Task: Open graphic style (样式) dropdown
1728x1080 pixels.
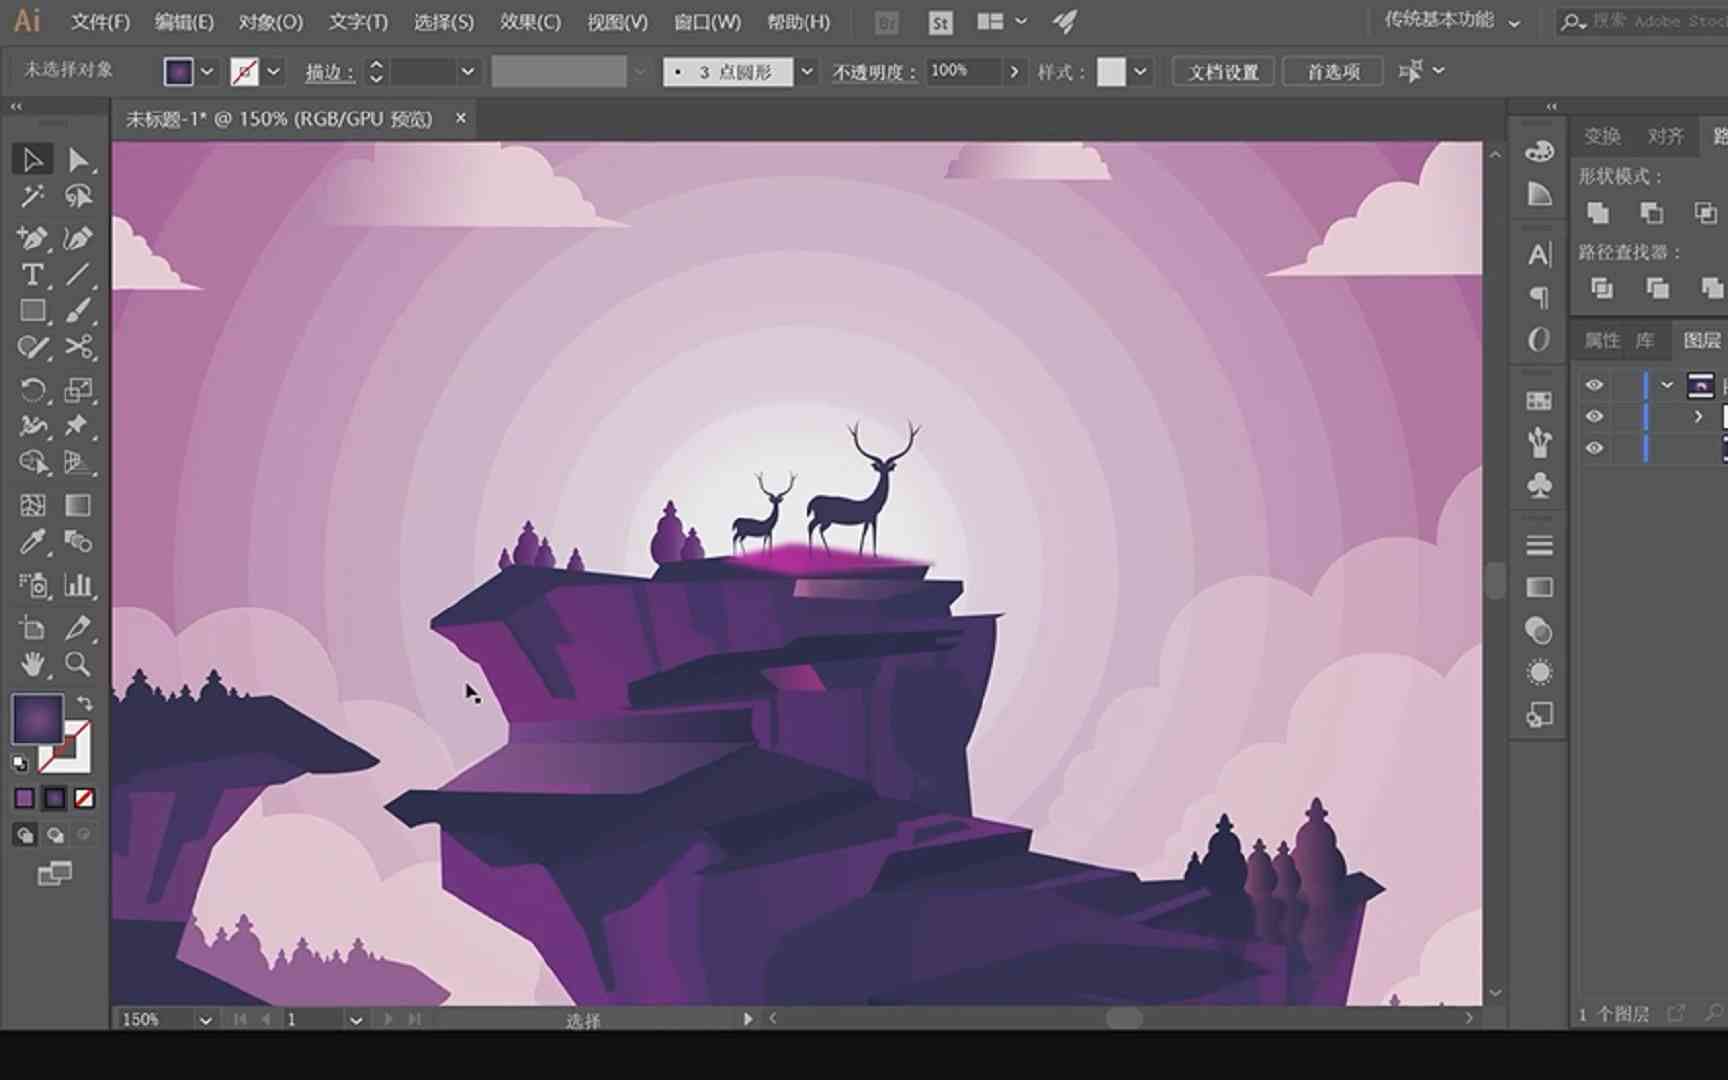Action: coord(1139,71)
